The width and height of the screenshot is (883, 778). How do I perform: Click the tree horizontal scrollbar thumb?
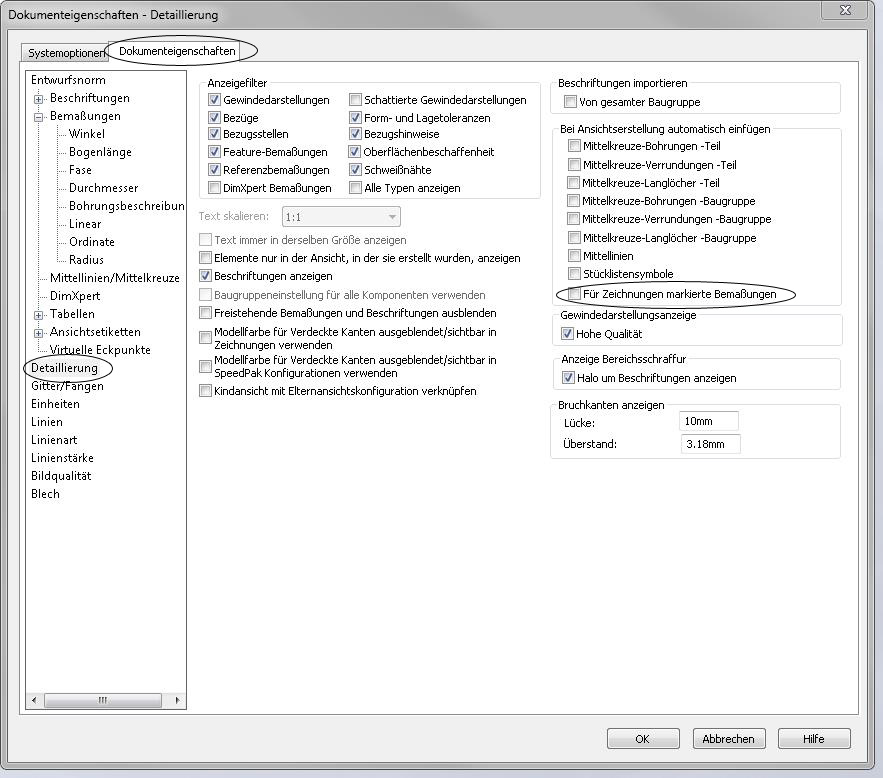(103, 700)
